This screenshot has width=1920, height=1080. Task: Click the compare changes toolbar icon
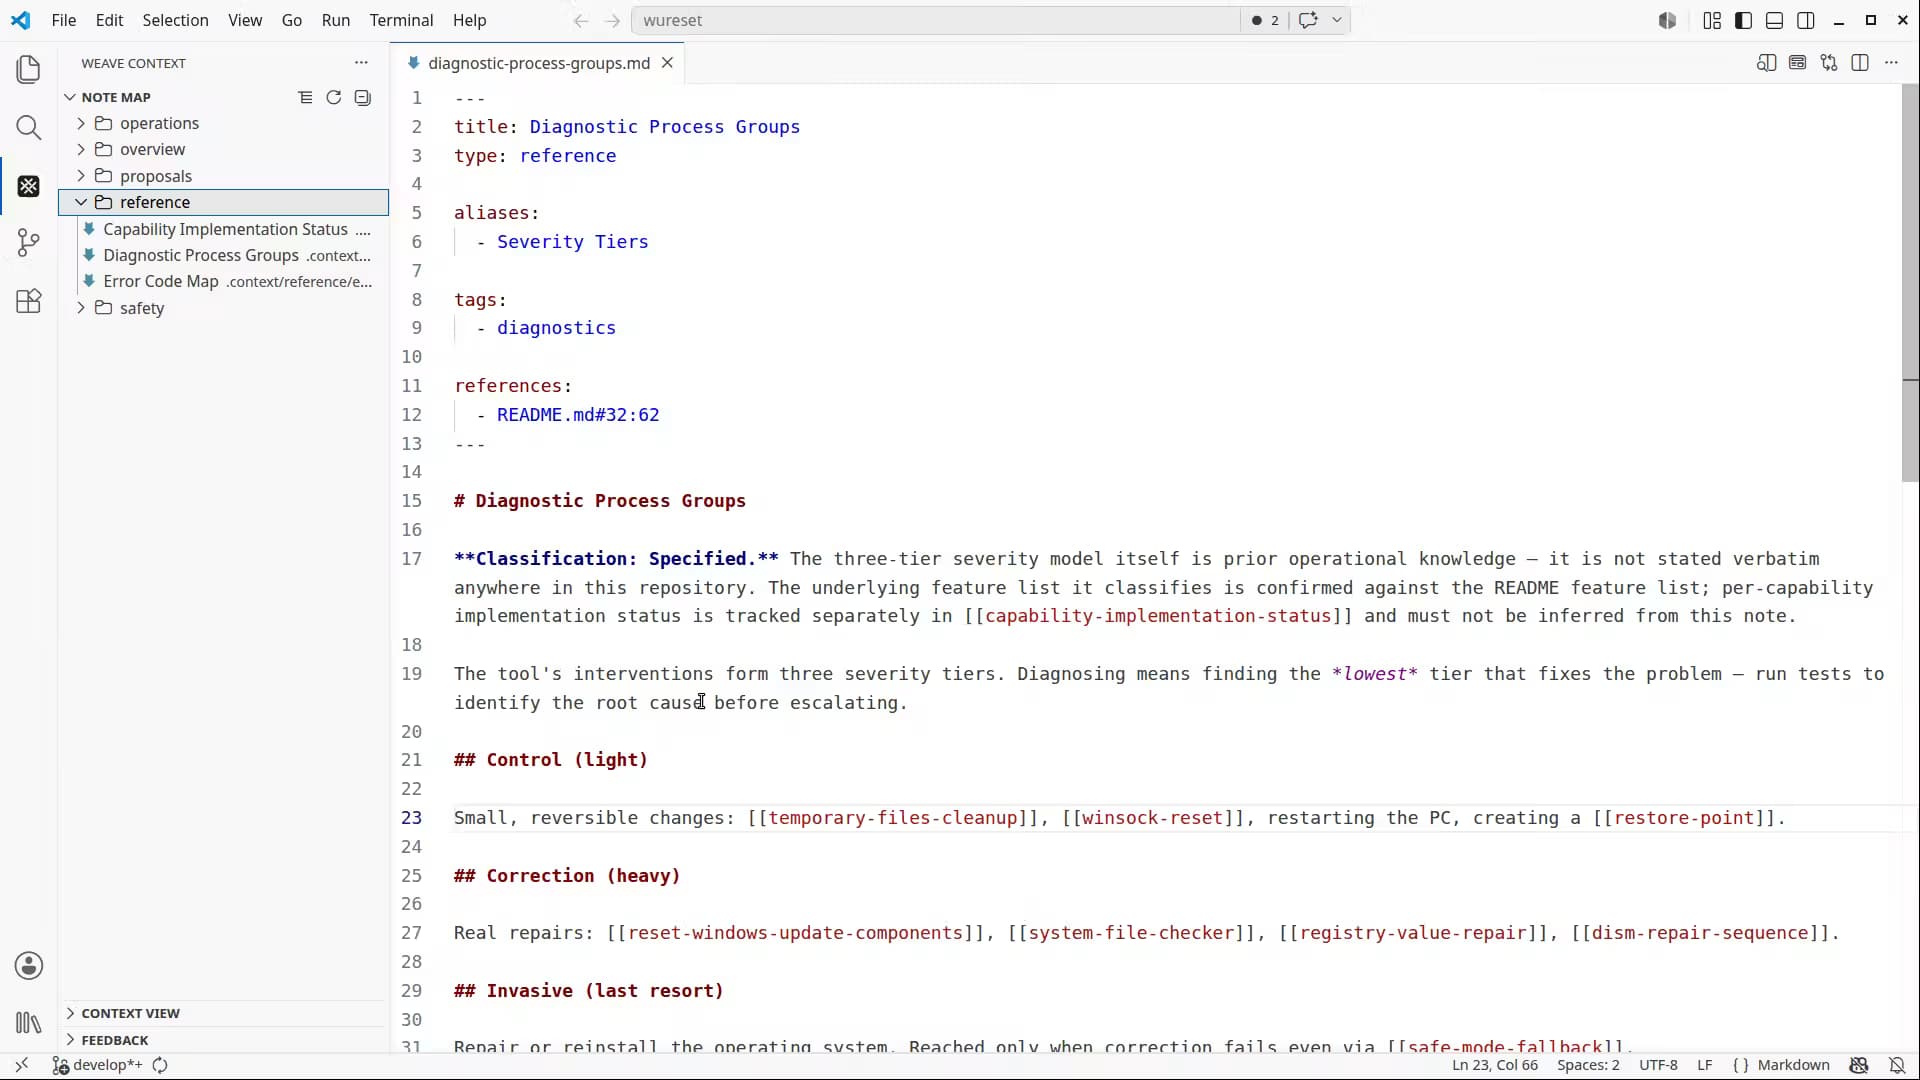click(x=1829, y=63)
